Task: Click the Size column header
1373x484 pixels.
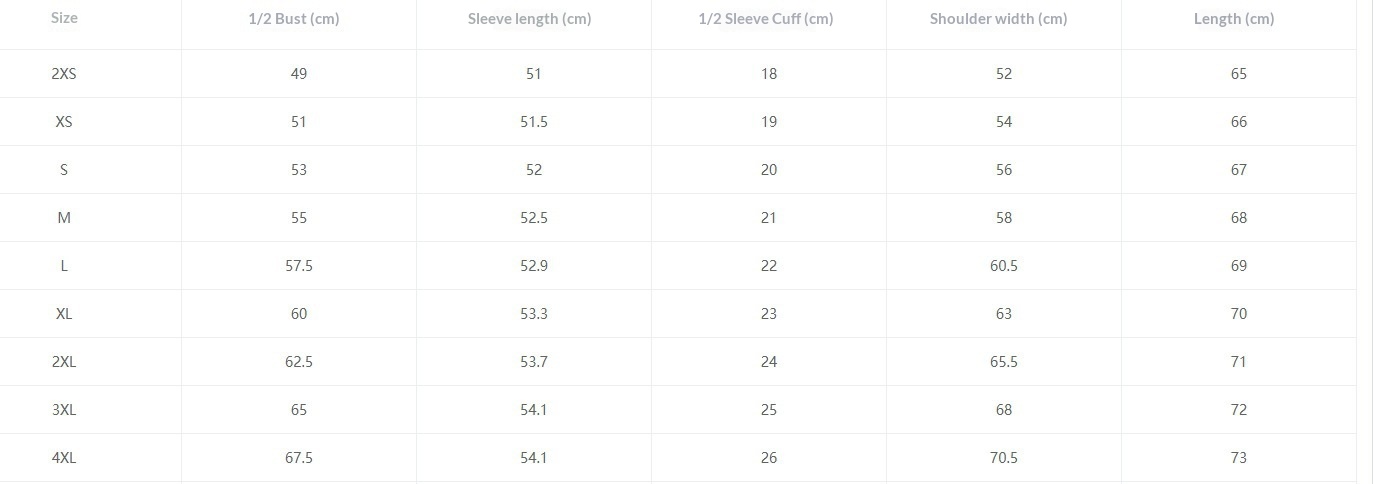Action: [64, 18]
